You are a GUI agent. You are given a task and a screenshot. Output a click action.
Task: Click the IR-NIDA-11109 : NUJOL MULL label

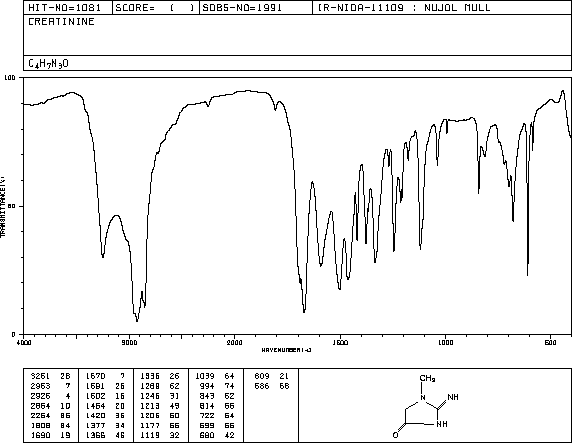click(404, 8)
